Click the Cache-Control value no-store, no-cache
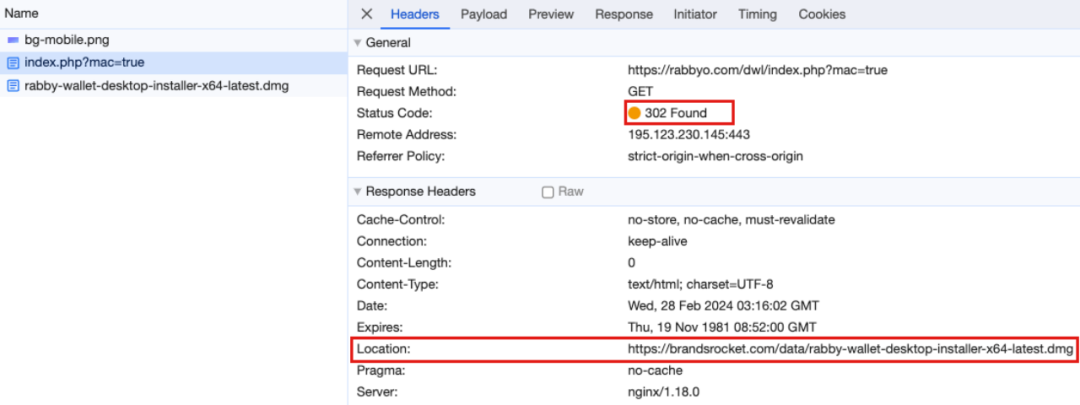This screenshot has height=405, width=1080. click(x=731, y=220)
